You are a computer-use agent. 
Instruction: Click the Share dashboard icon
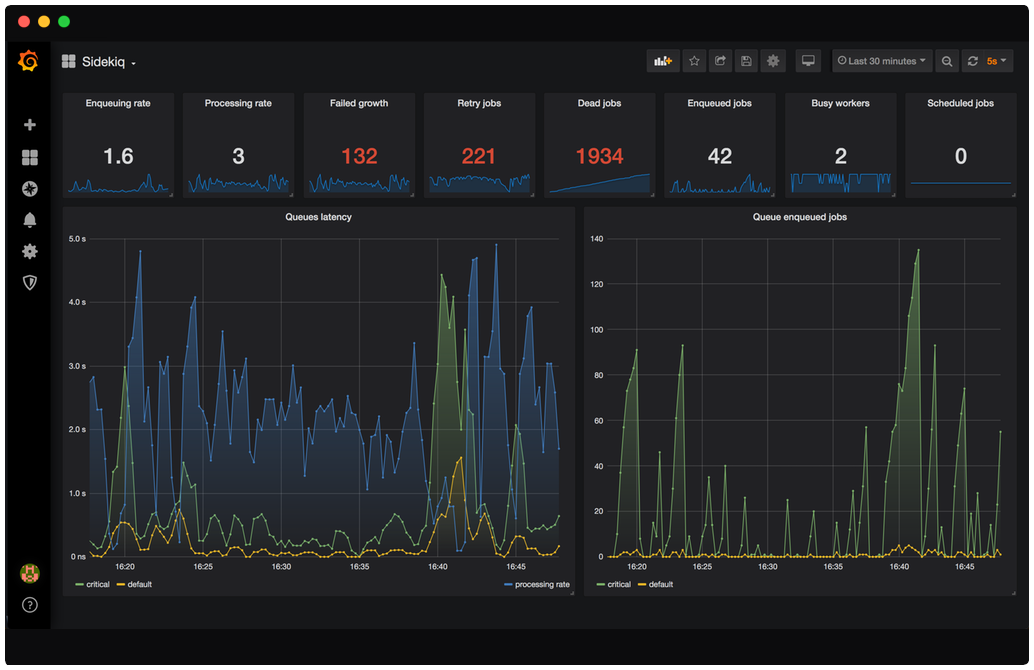(720, 61)
